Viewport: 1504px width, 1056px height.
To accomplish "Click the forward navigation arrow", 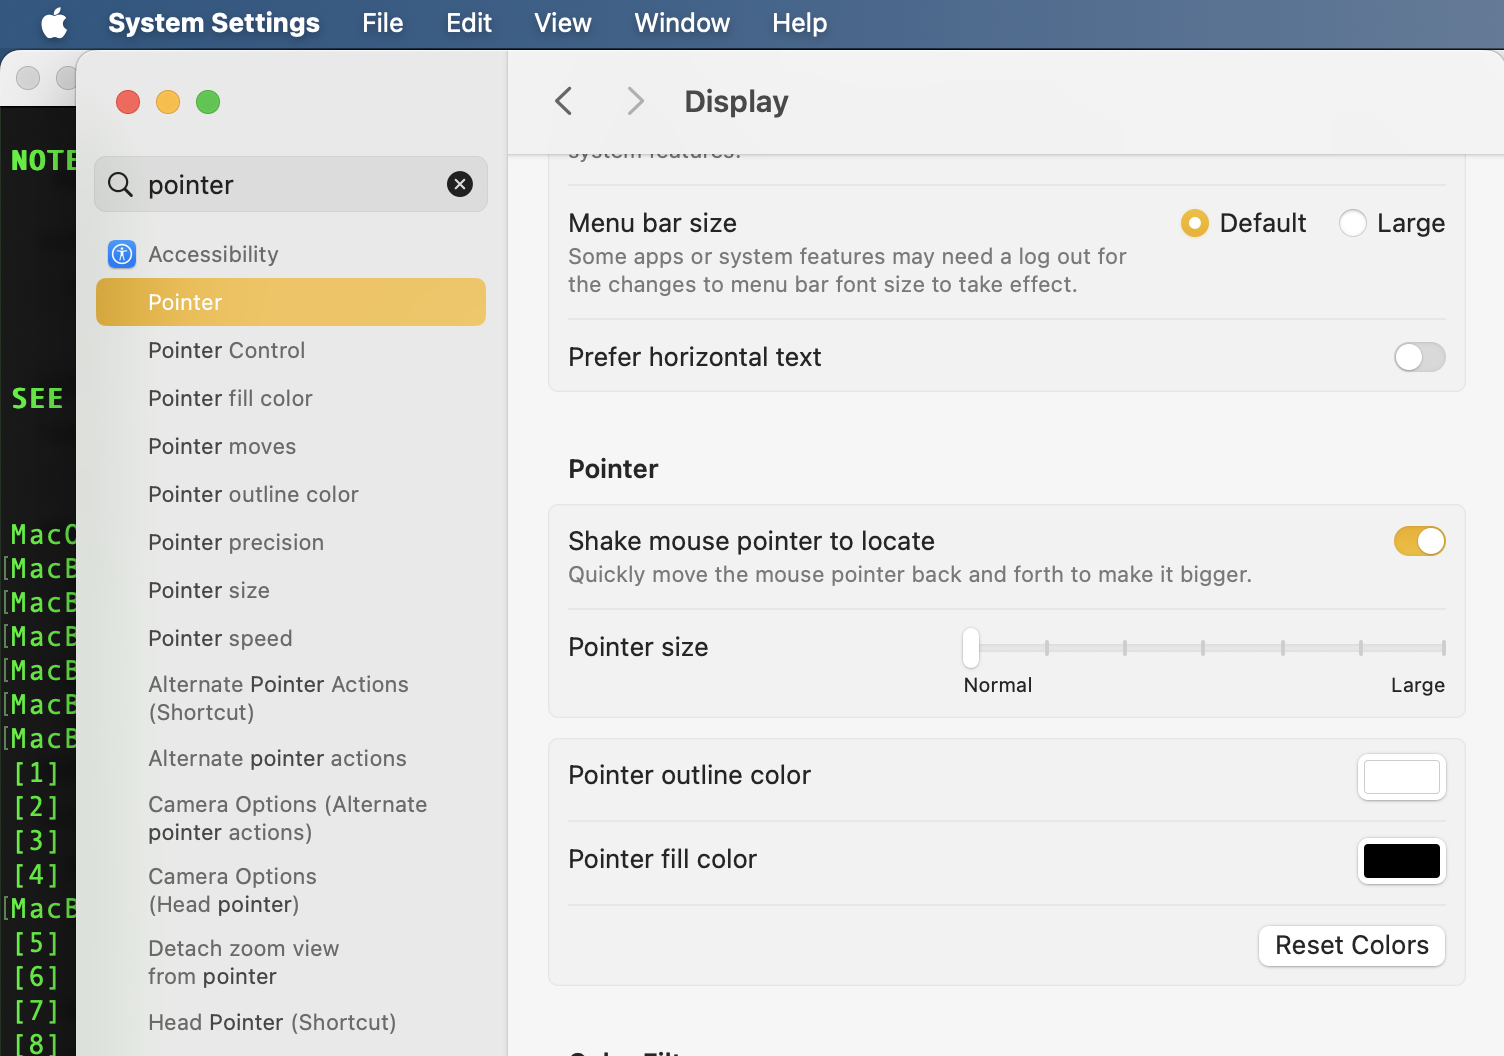I will point(635,100).
